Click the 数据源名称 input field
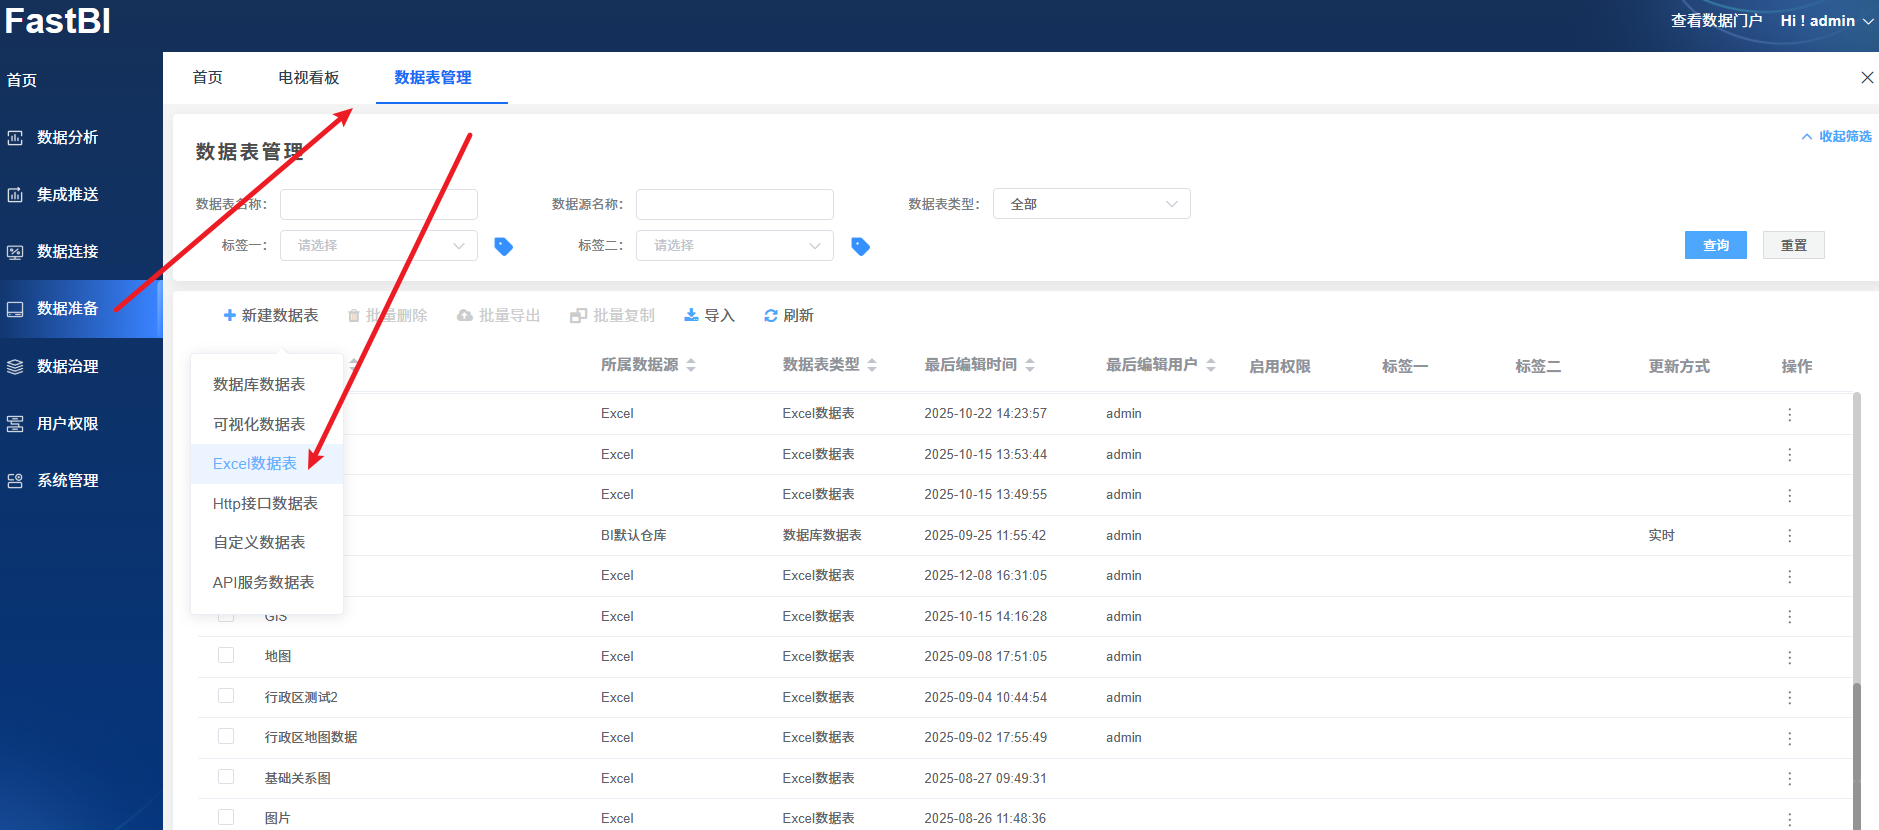The height and width of the screenshot is (830, 1879). (734, 205)
